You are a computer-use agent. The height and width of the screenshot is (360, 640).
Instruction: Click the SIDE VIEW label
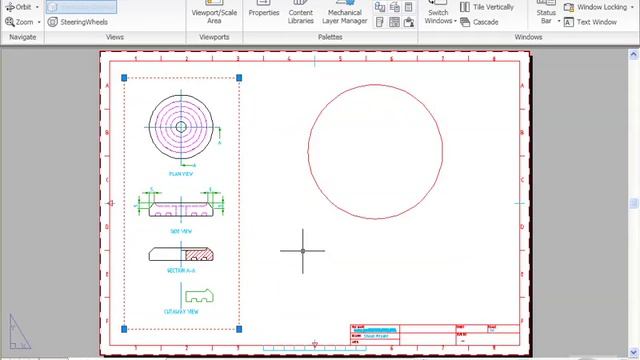click(x=181, y=231)
